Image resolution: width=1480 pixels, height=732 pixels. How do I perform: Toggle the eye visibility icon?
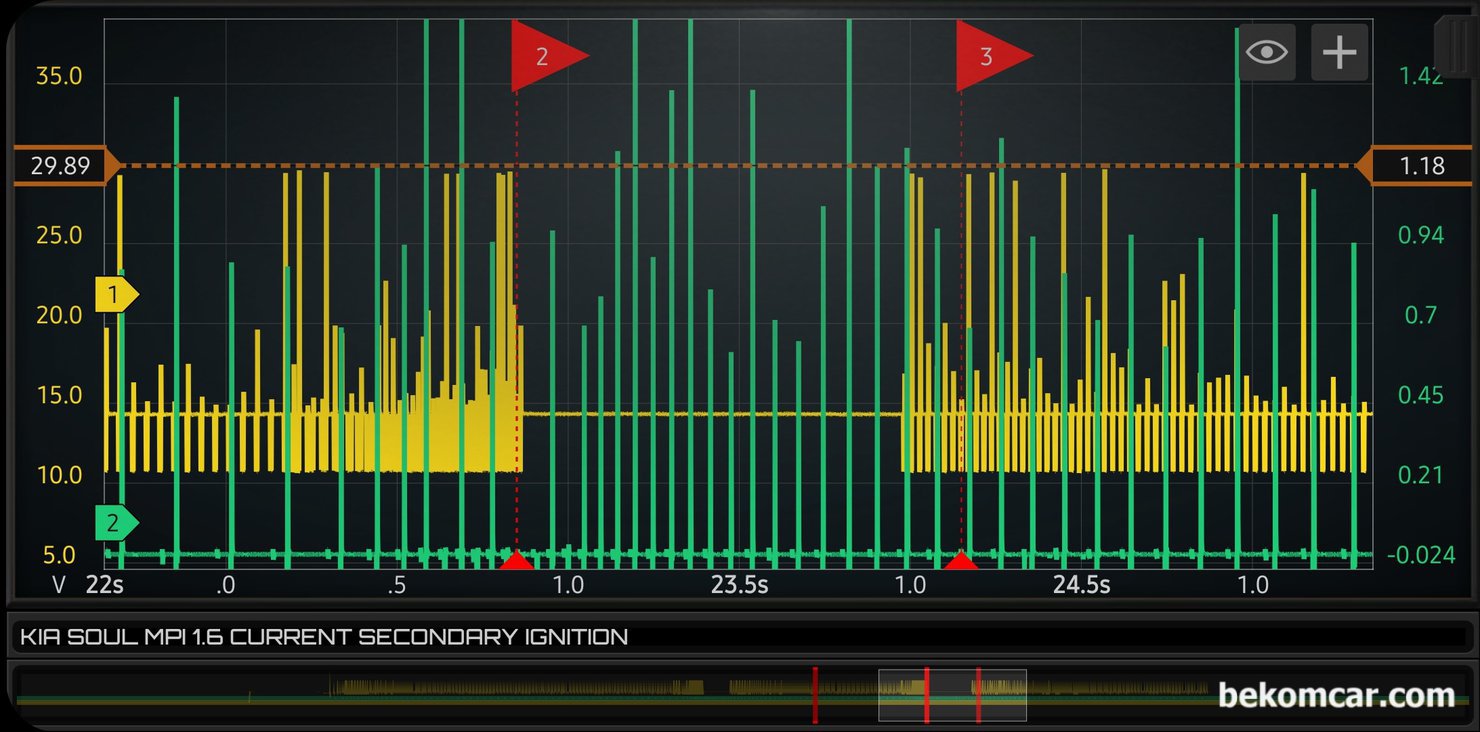tap(1267, 52)
